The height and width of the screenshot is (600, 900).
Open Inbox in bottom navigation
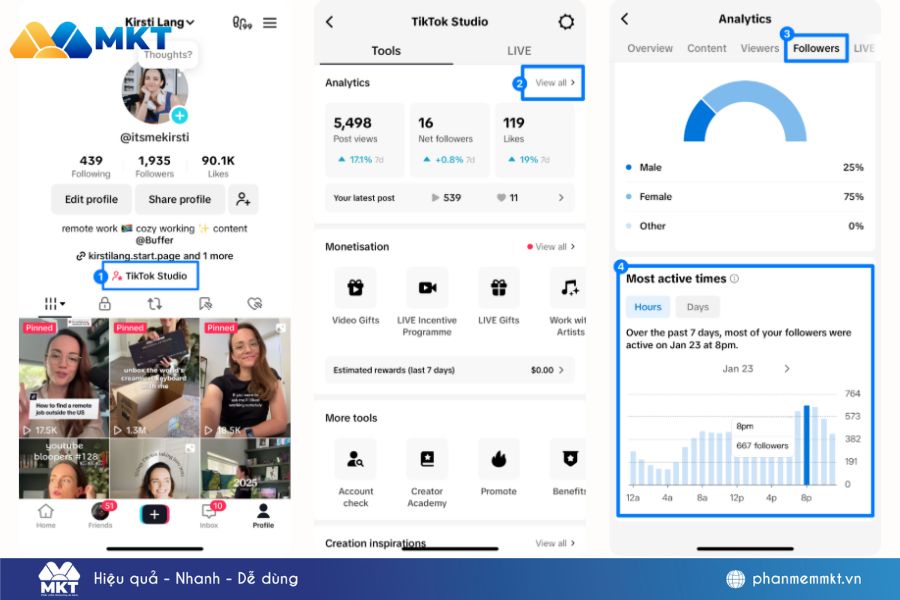coord(210,516)
